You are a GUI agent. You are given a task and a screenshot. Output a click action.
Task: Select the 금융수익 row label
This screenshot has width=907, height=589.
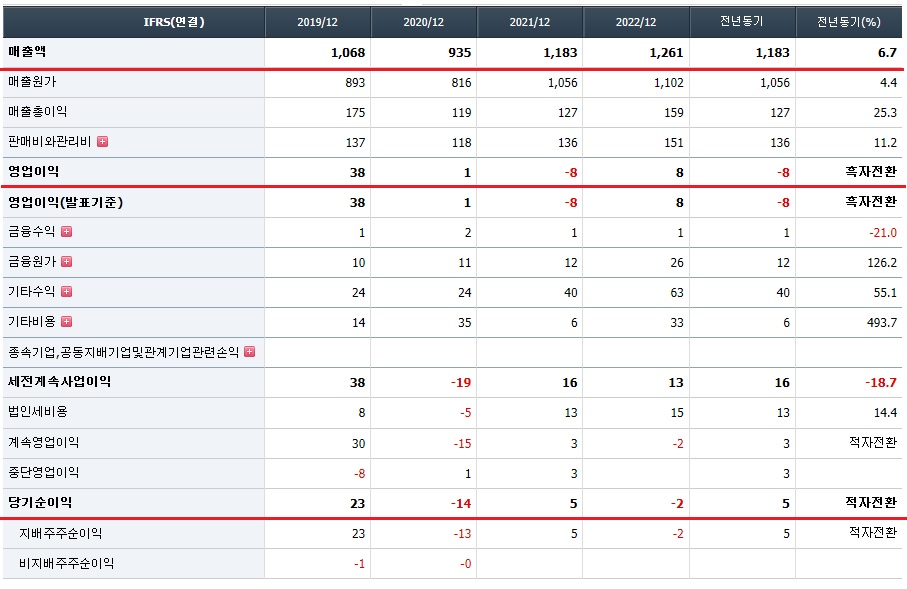(32, 232)
